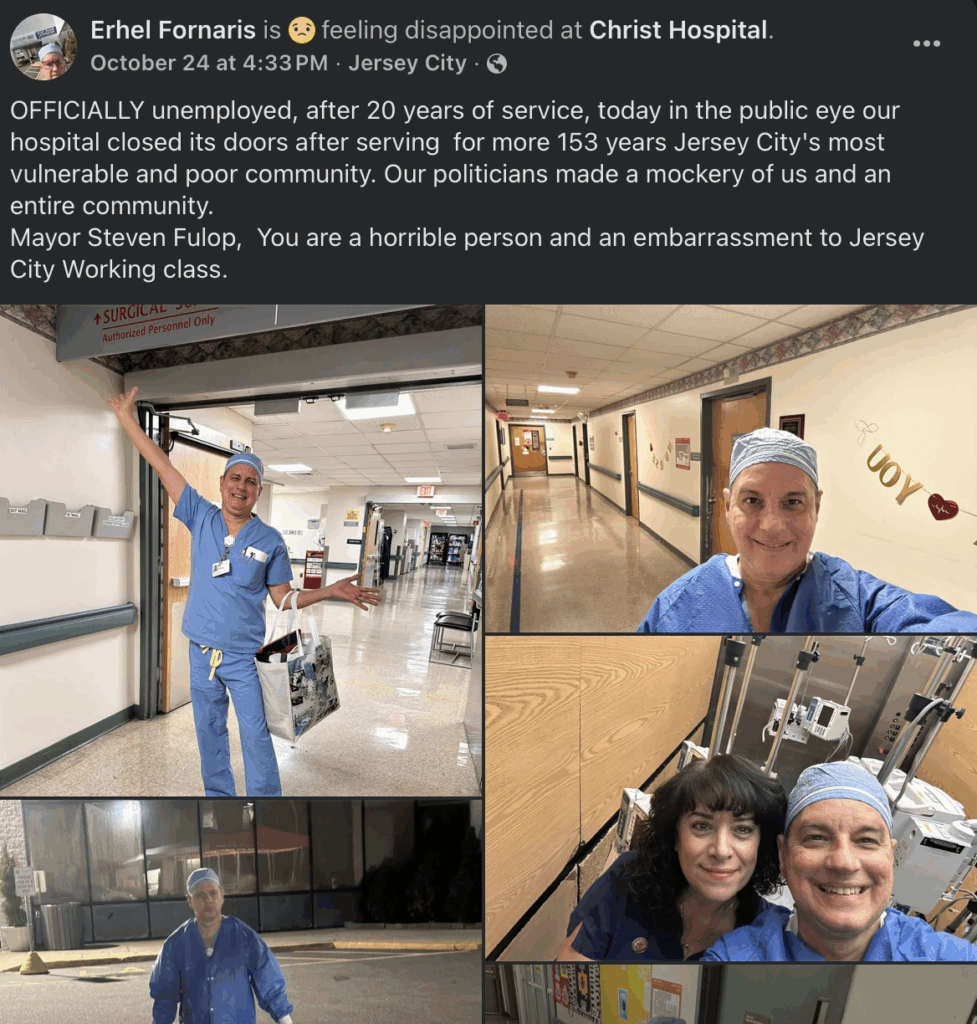
Task: Open the Christ Hospital location link
Action: pos(678,30)
